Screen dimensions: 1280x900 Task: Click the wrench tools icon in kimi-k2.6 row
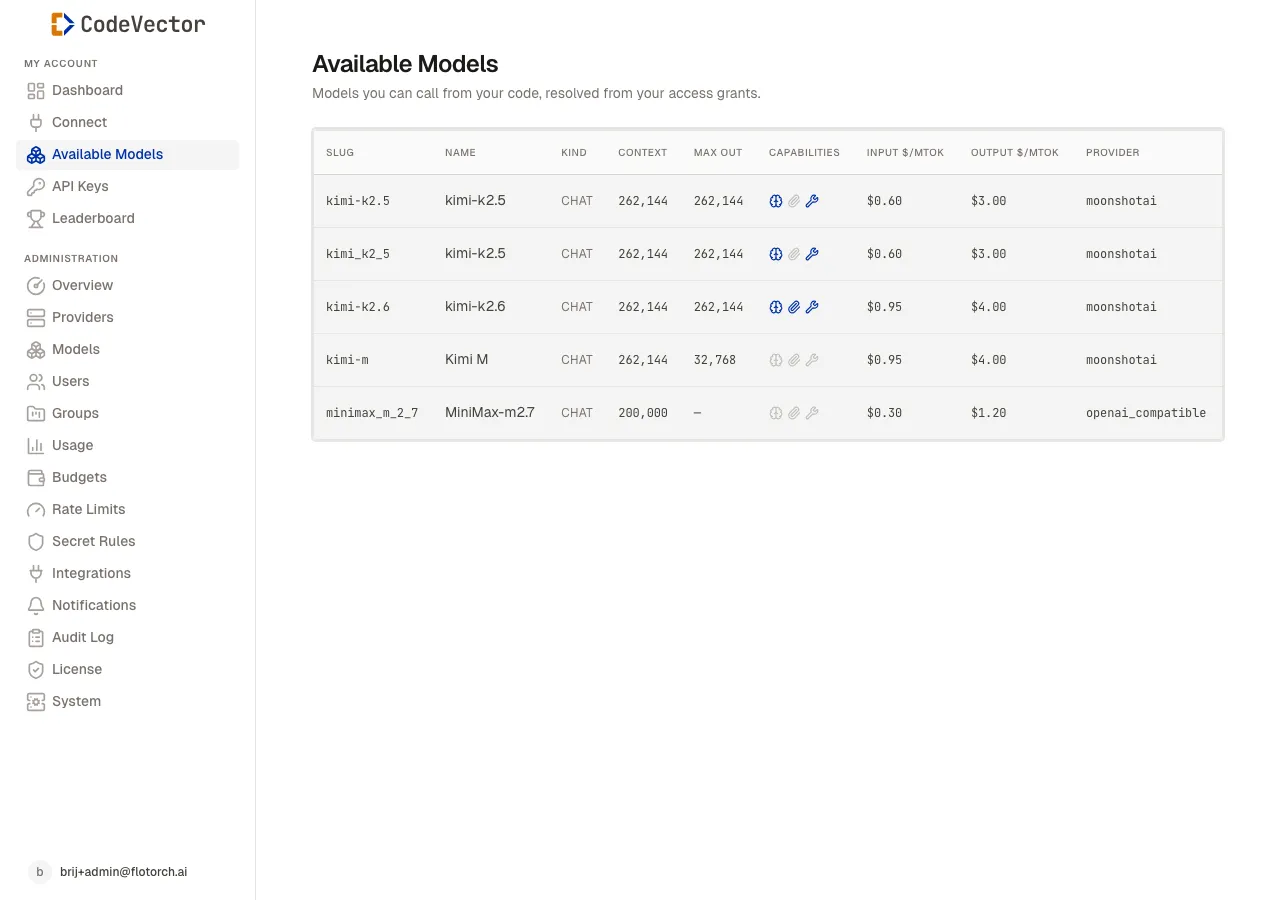pos(812,307)
